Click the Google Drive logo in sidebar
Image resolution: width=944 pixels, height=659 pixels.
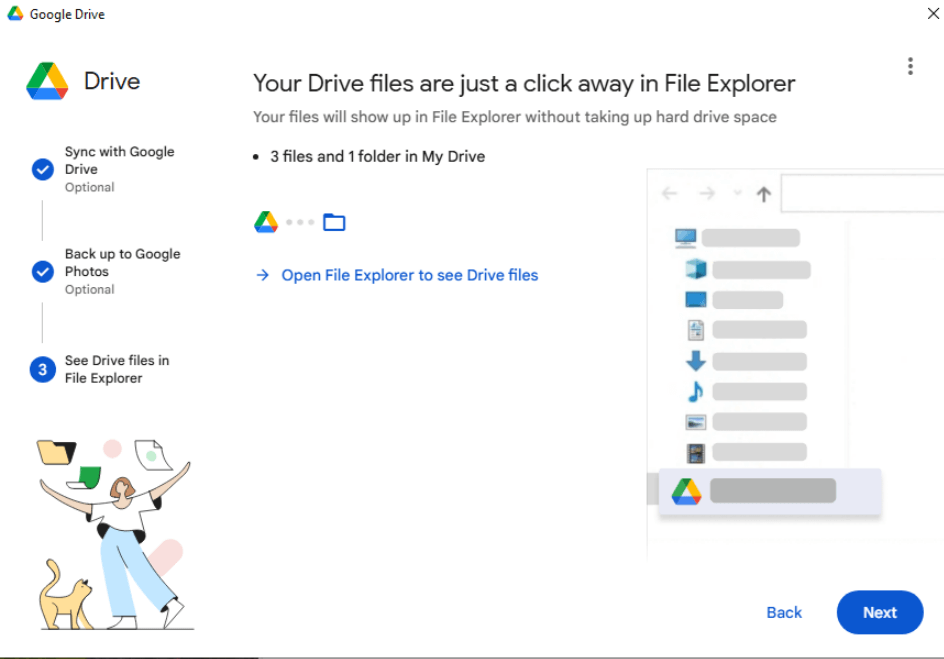coord(47,81)
